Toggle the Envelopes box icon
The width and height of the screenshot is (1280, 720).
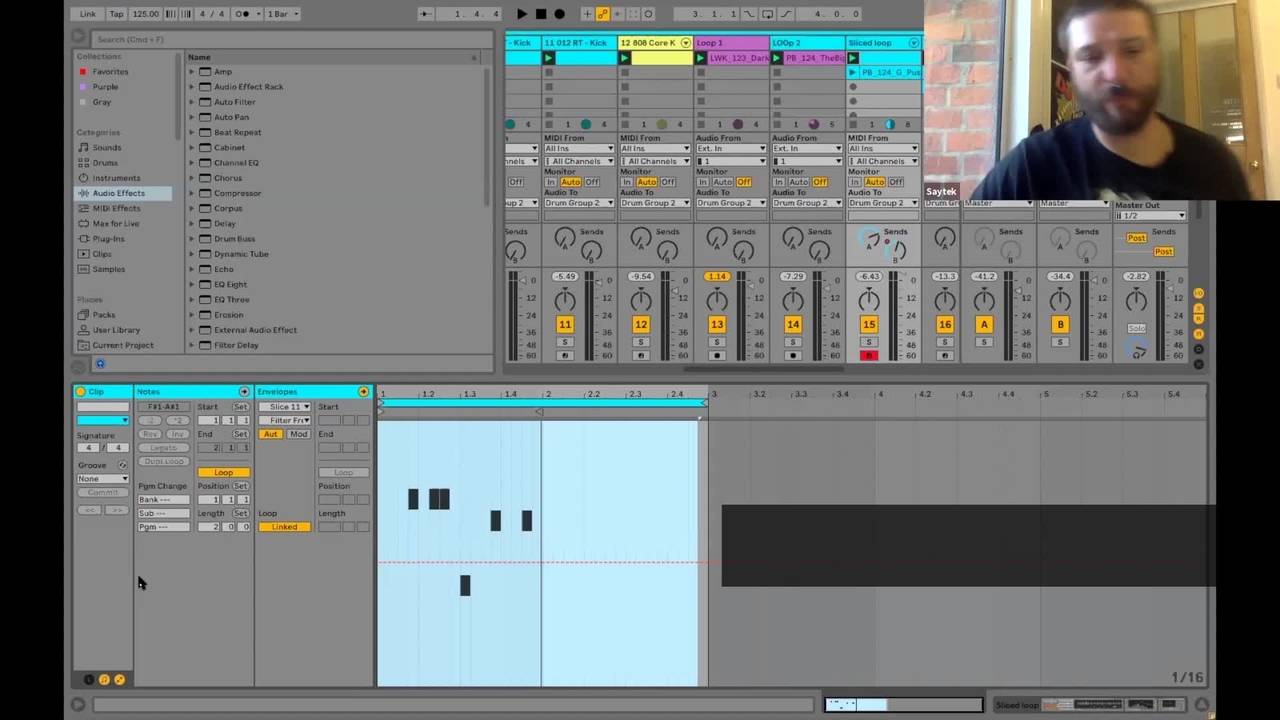[x=363, y=391]
